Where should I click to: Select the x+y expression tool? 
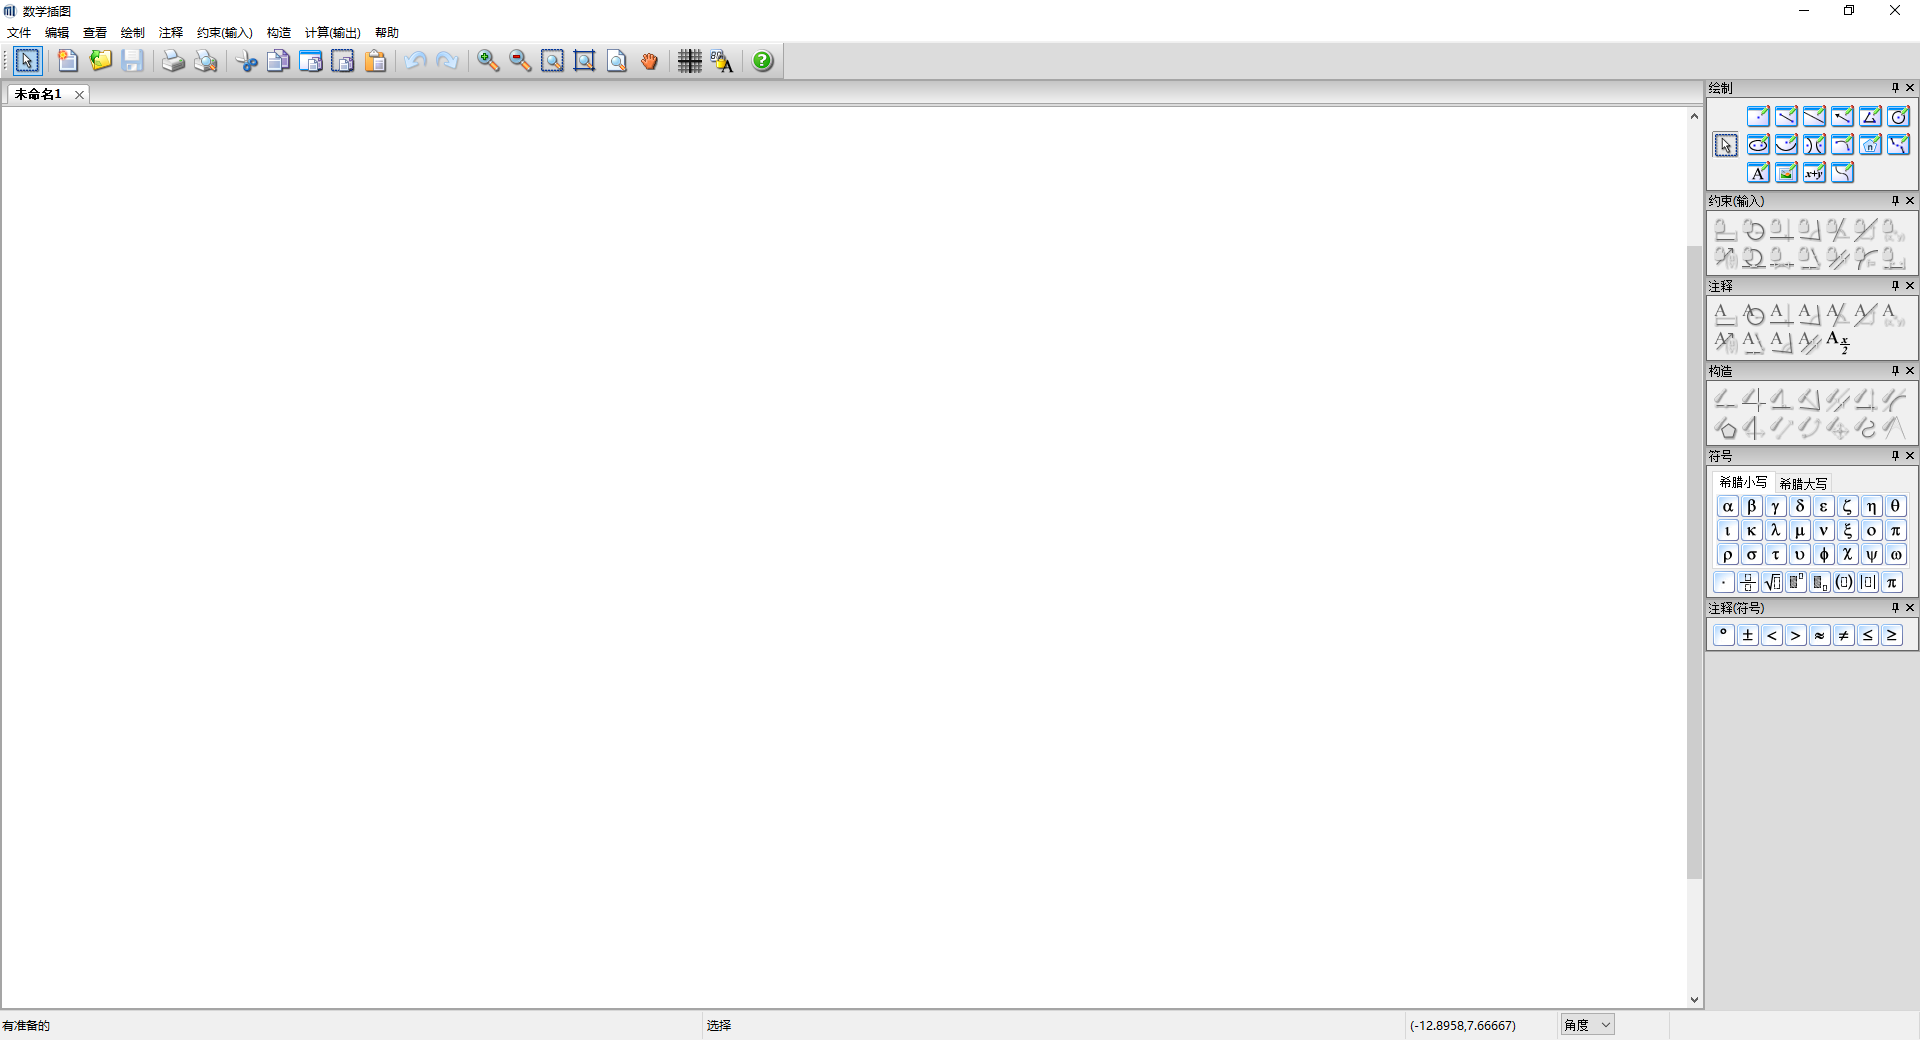coord(1814,172)
